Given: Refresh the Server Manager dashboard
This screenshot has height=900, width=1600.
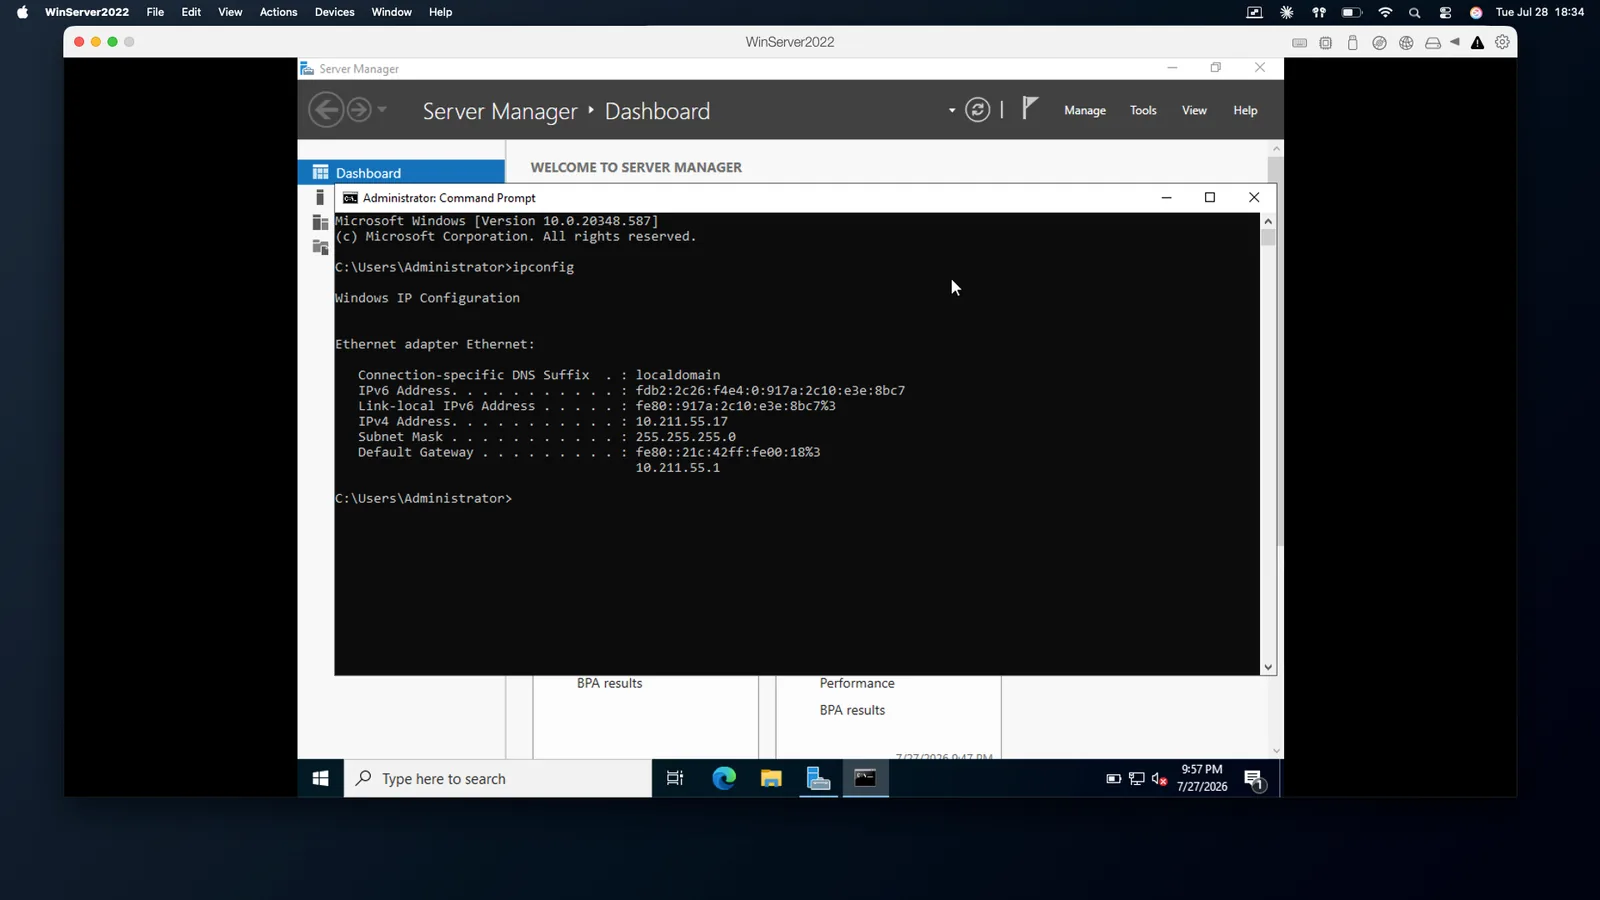Looking at the screenshot, I should tap(978, 110).
